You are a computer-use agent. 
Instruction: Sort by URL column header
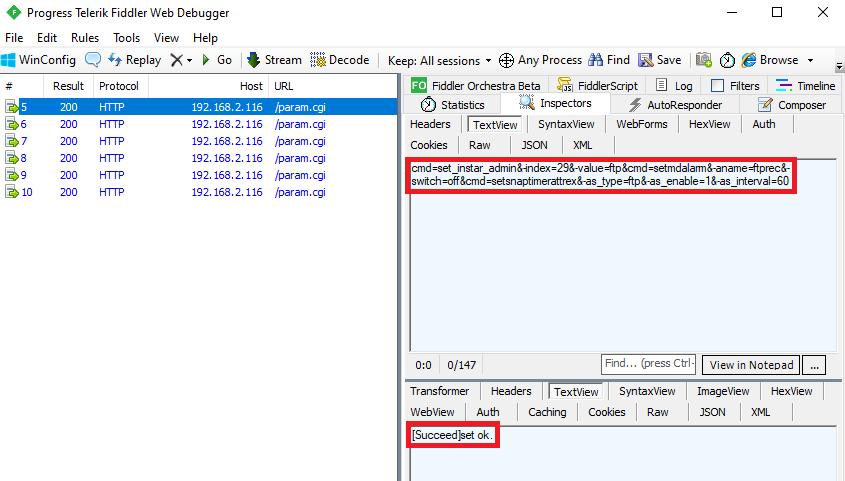point(333,86)
